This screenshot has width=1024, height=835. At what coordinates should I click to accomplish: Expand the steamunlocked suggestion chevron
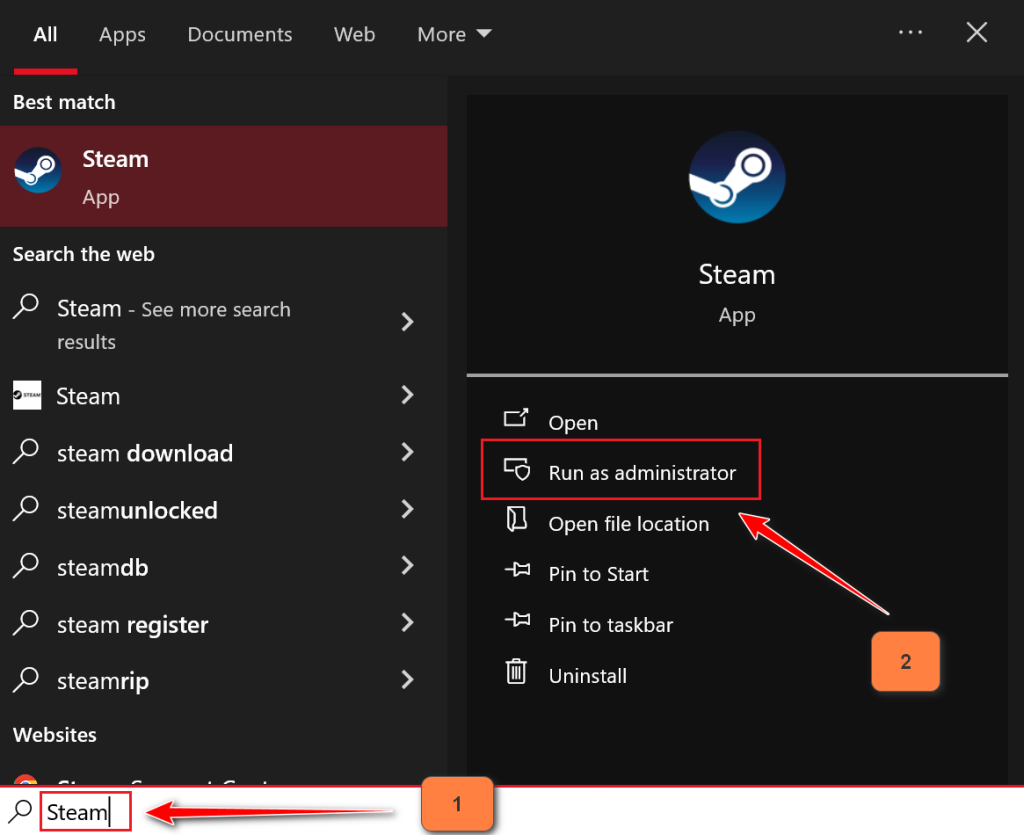[408, 509]
